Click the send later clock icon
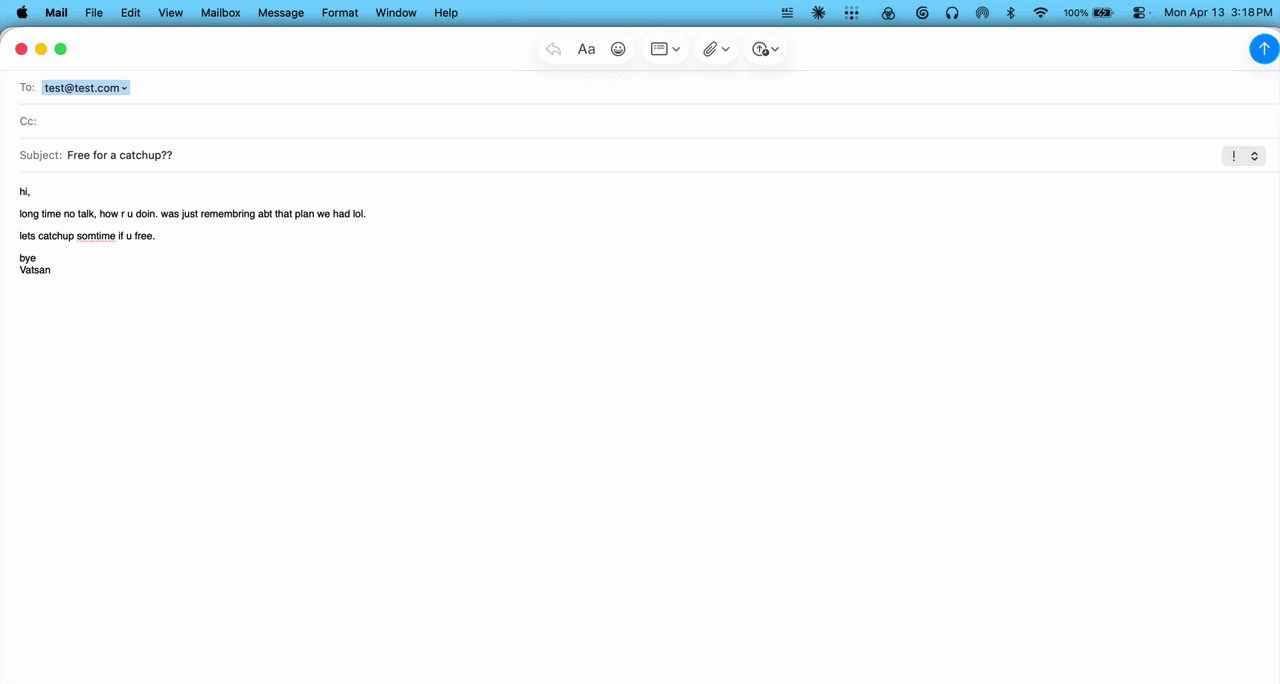1280x684 pixels. point(760,49)
